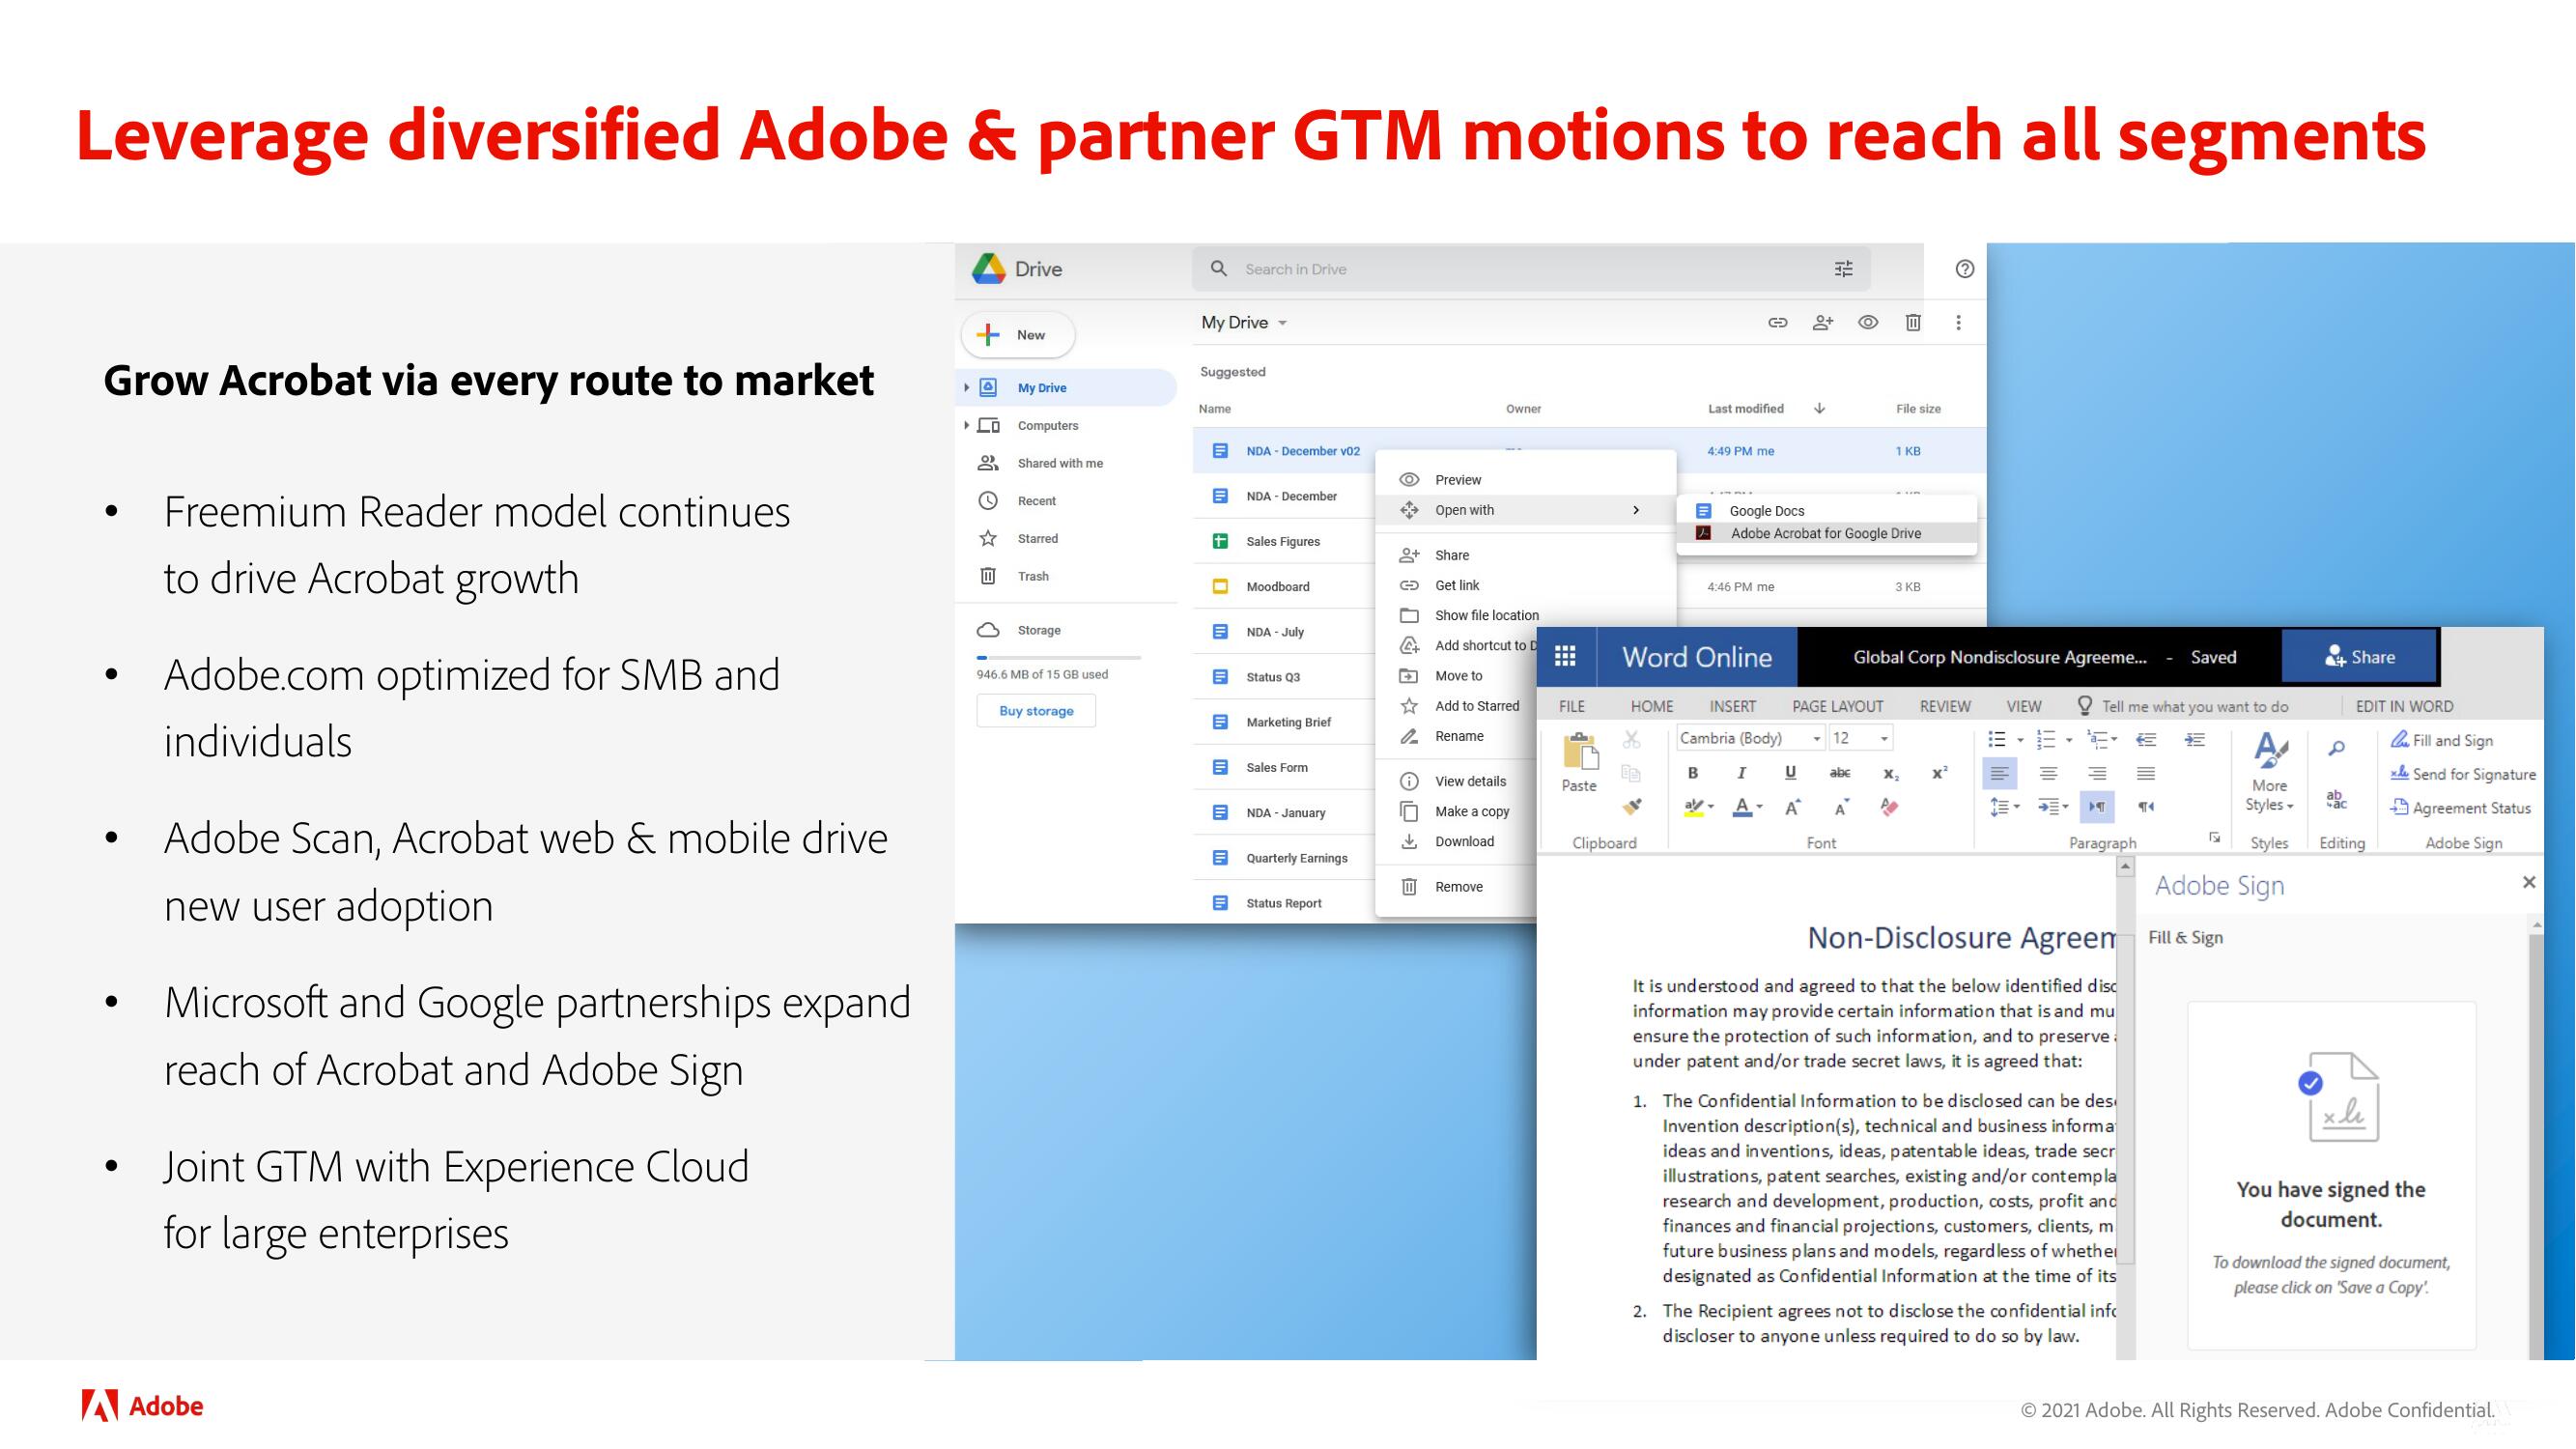Screen dimensions: 2576x1449
Task: Click the clear formatting eraser icon
Action: click(x=1889, y=807)
